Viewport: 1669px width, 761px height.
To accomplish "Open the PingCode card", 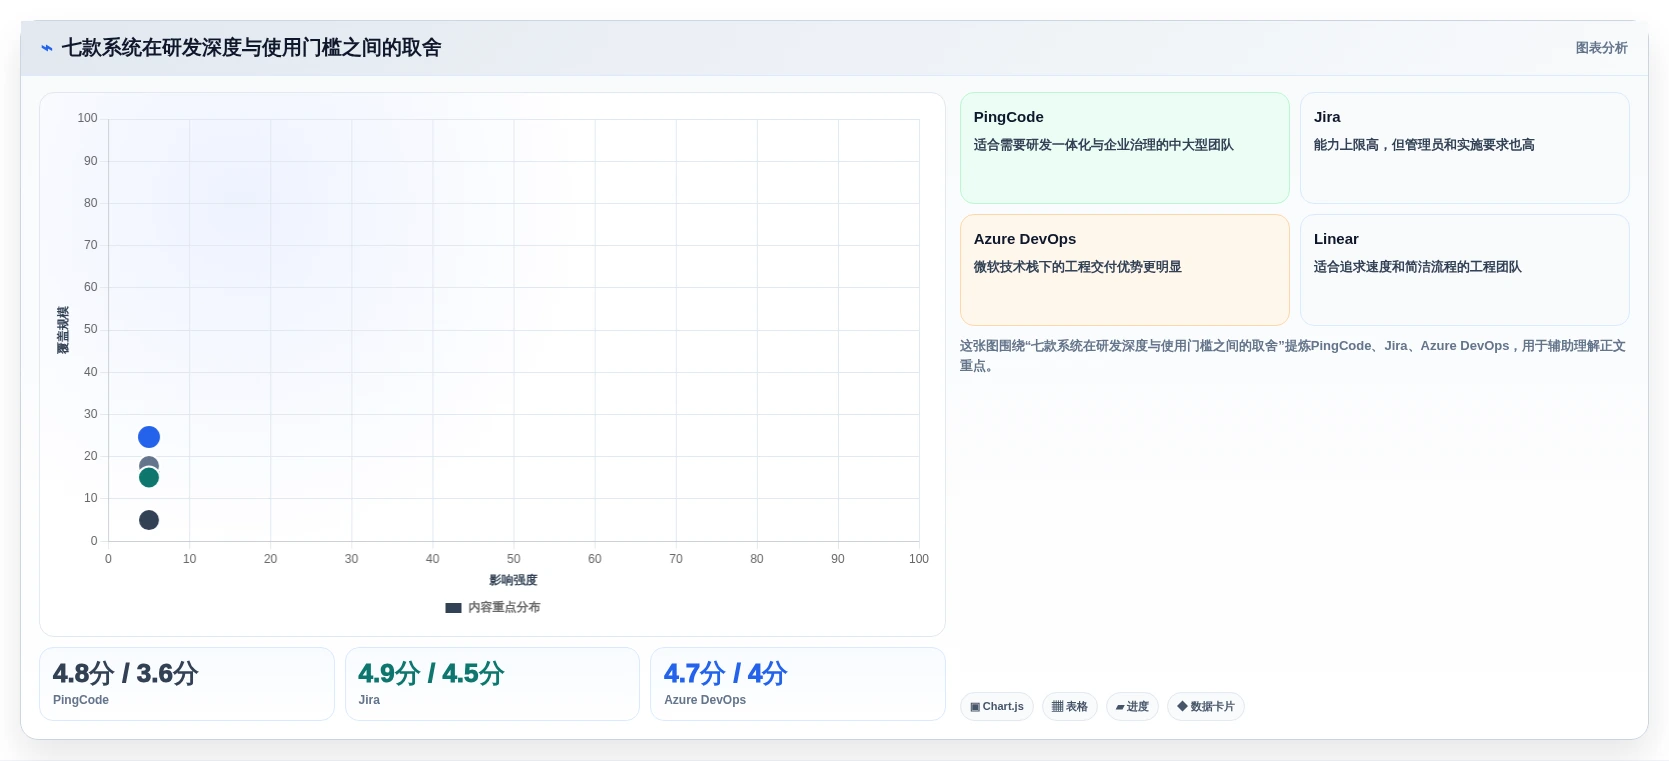I will pos(1124,148).
